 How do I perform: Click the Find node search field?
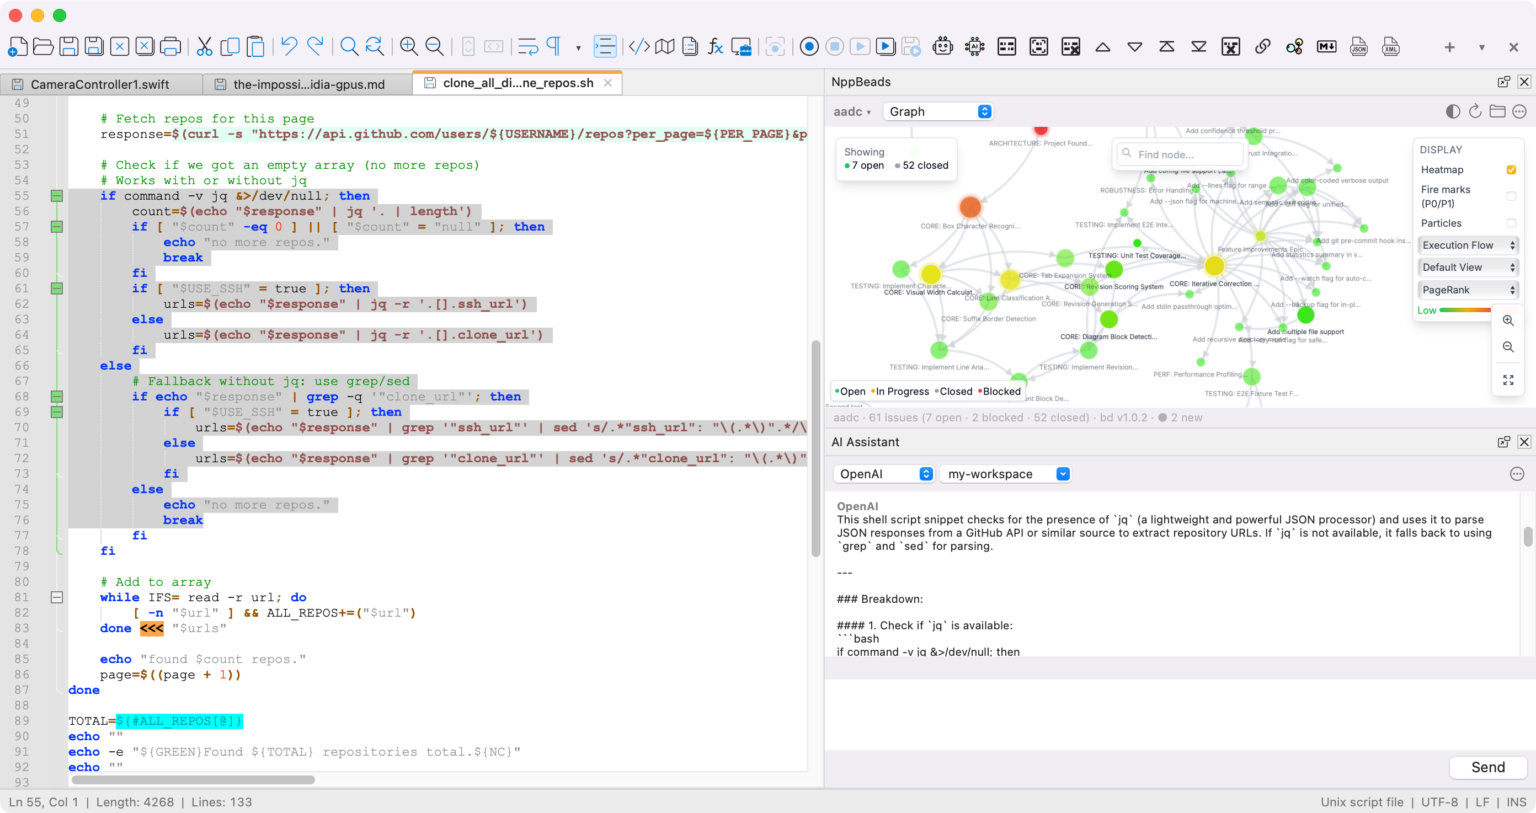coord(1178,154)
